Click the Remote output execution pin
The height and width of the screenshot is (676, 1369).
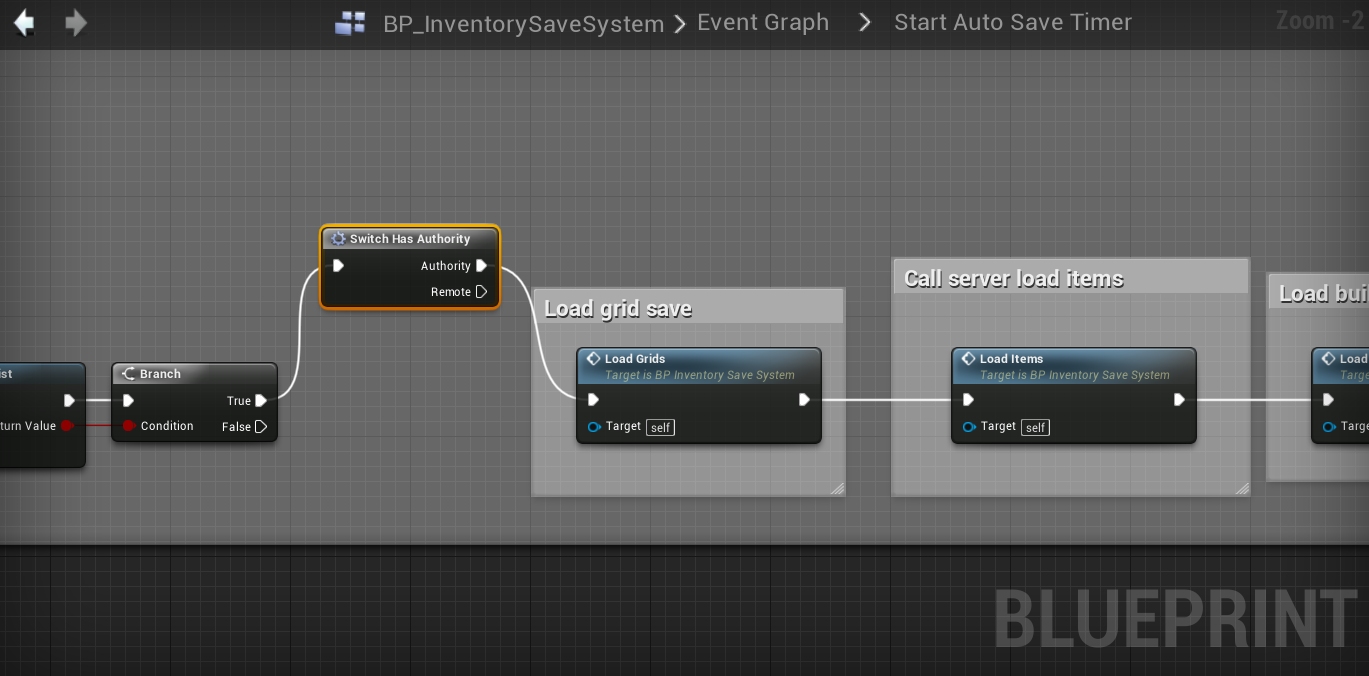[482, 292]
